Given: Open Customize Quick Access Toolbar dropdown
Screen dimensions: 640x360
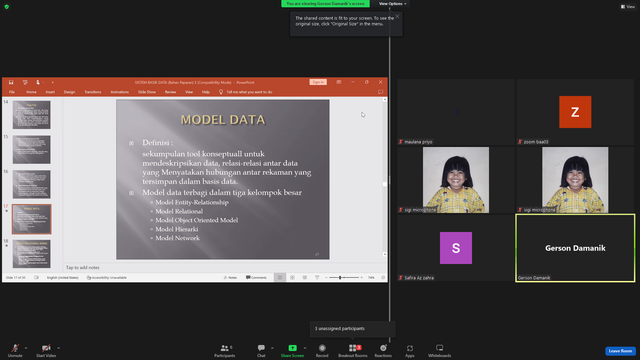Looking at the screenshot, I should [52, 82].
